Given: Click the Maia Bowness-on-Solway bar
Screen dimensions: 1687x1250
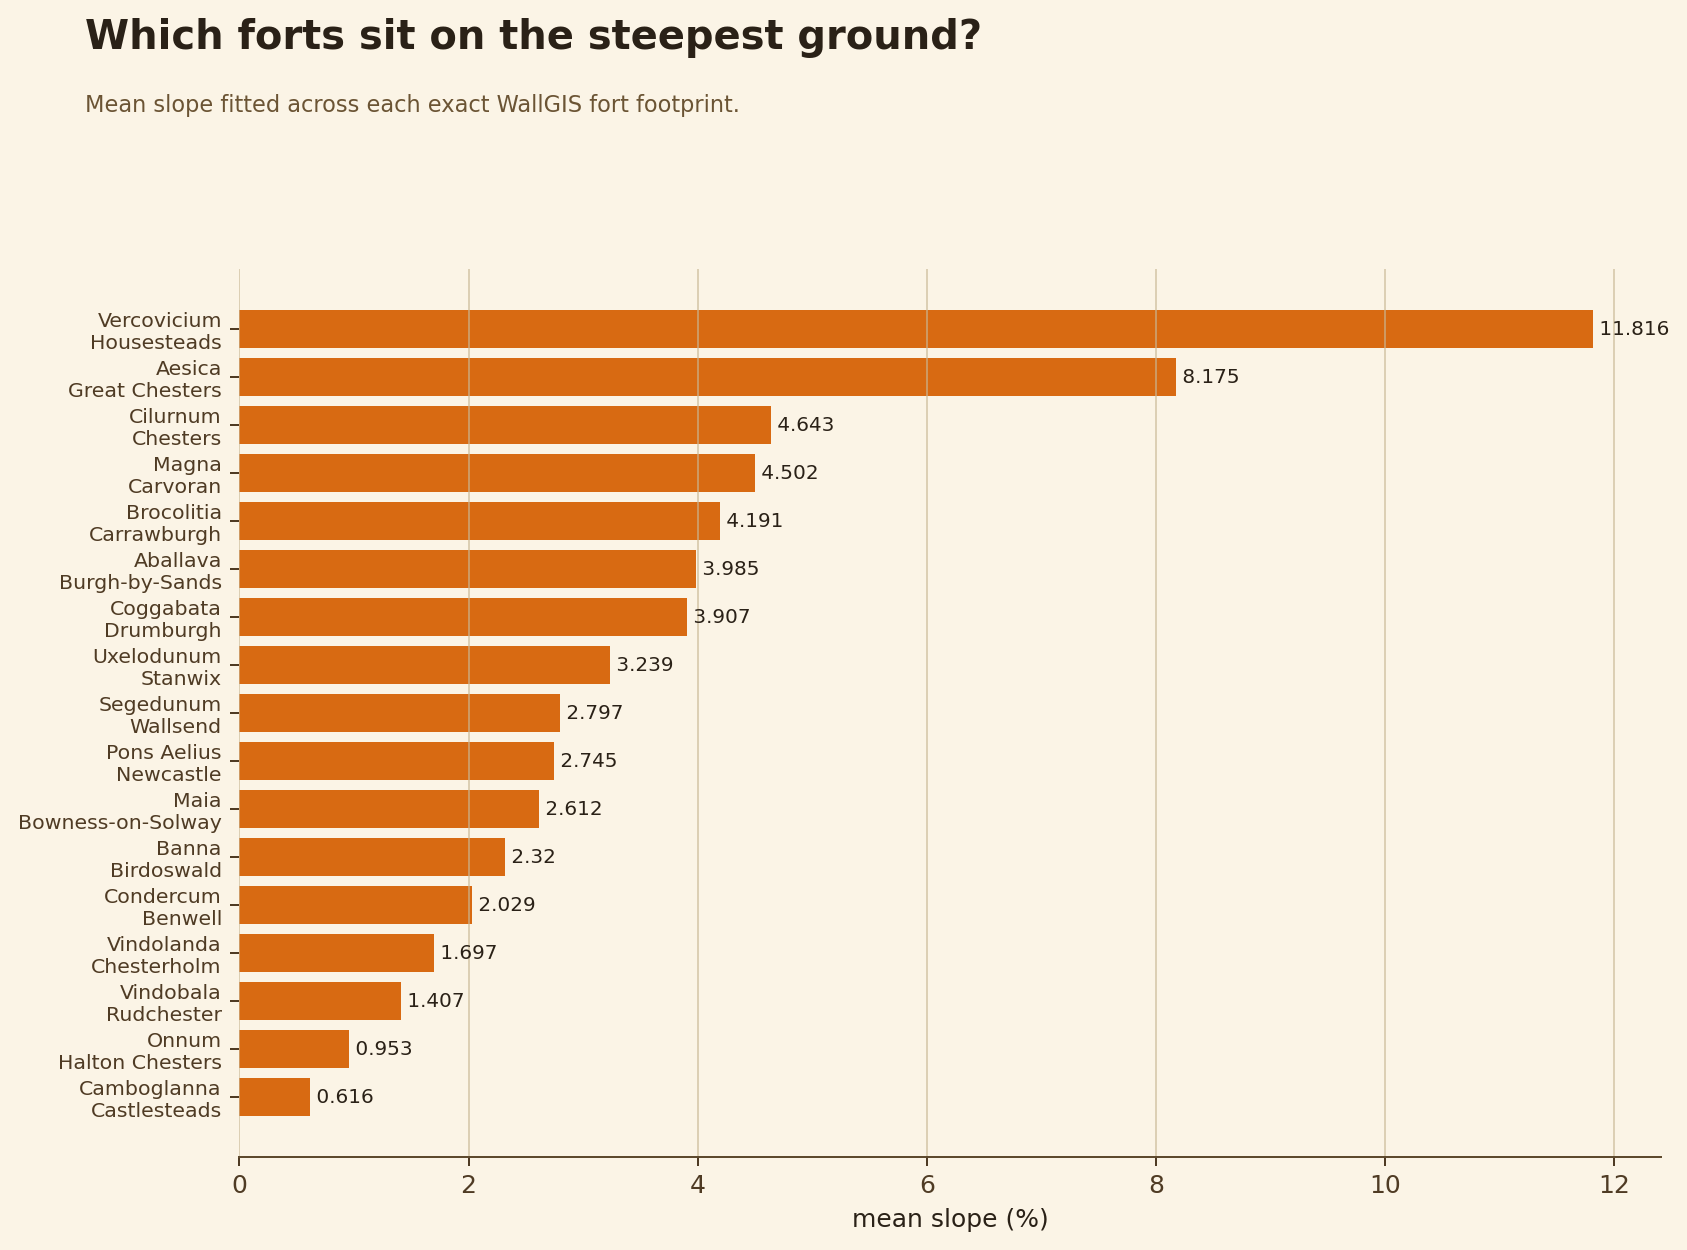Looking at the screenshot, I should click(x=389, y=809).
